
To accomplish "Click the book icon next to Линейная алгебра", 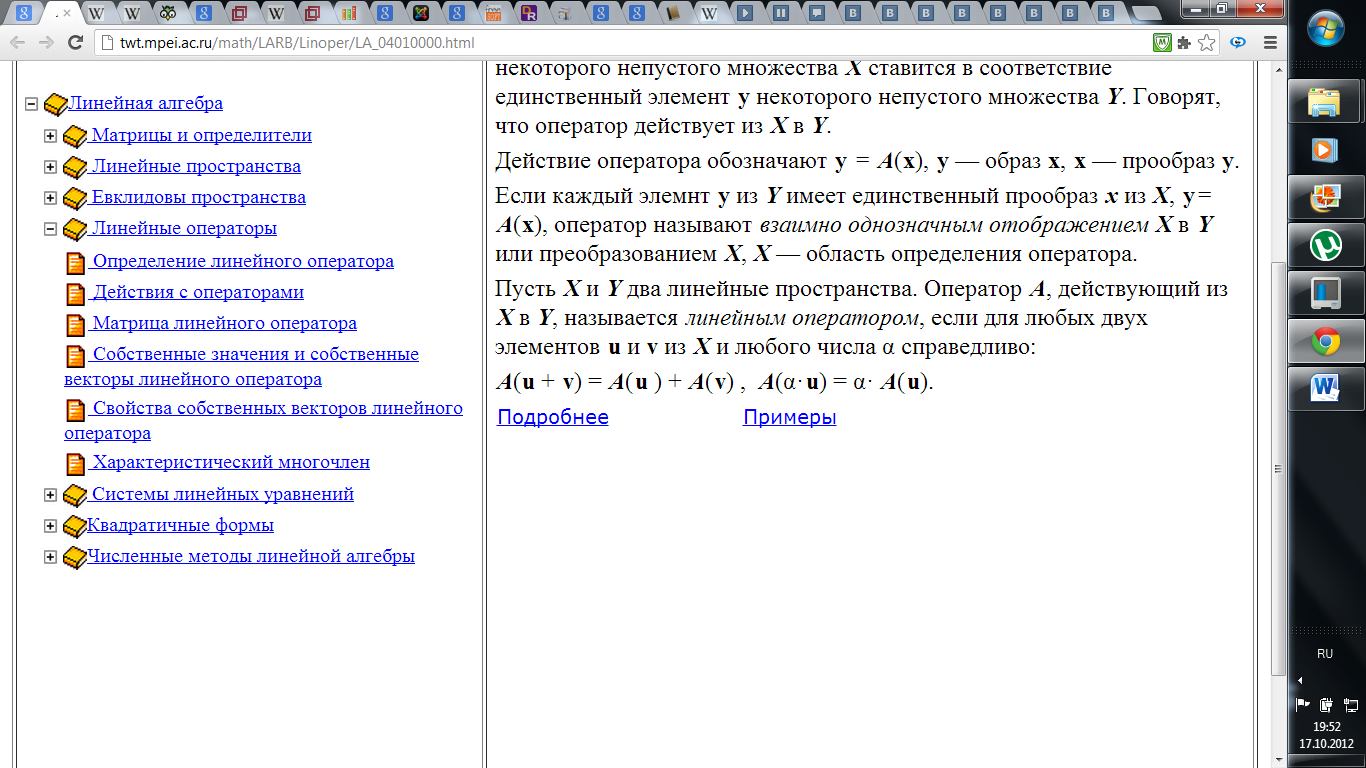I will pos(56,104).
